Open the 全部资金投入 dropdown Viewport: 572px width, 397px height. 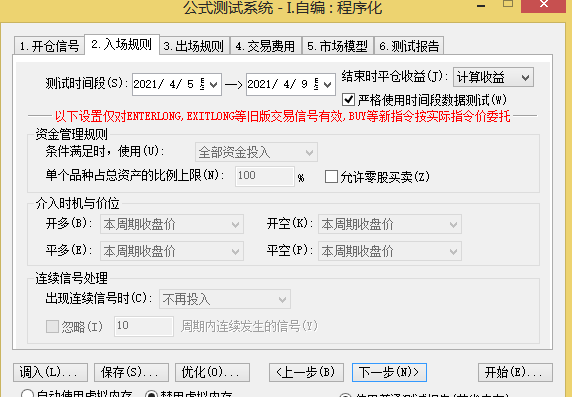[256, 152]
